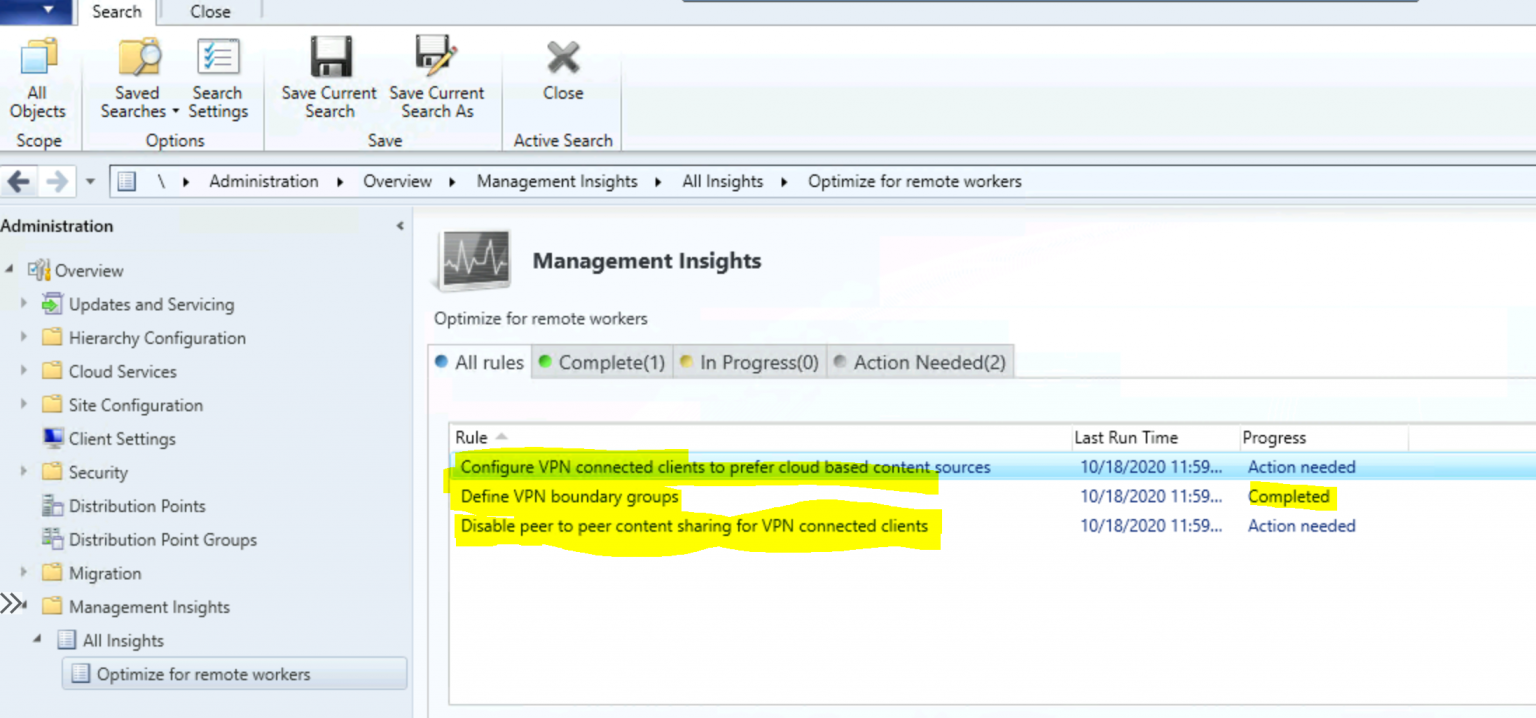This screenshot has height=718, width=1536.
Task: Click the Search ribbon tab
Action: [x=116, y=12]
